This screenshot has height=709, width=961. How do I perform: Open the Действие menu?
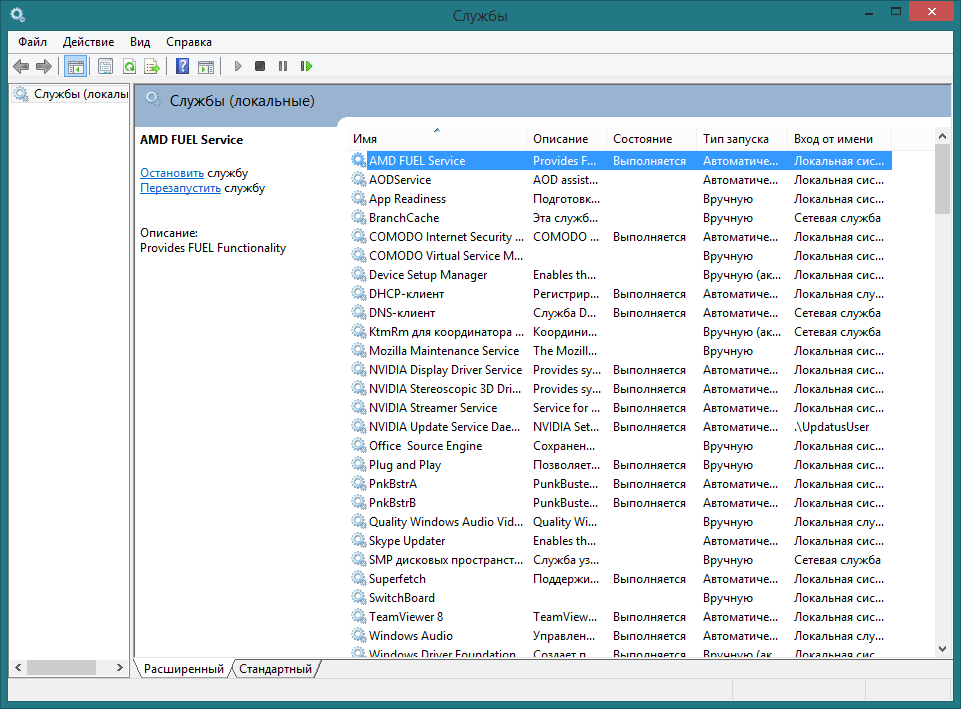88,42
